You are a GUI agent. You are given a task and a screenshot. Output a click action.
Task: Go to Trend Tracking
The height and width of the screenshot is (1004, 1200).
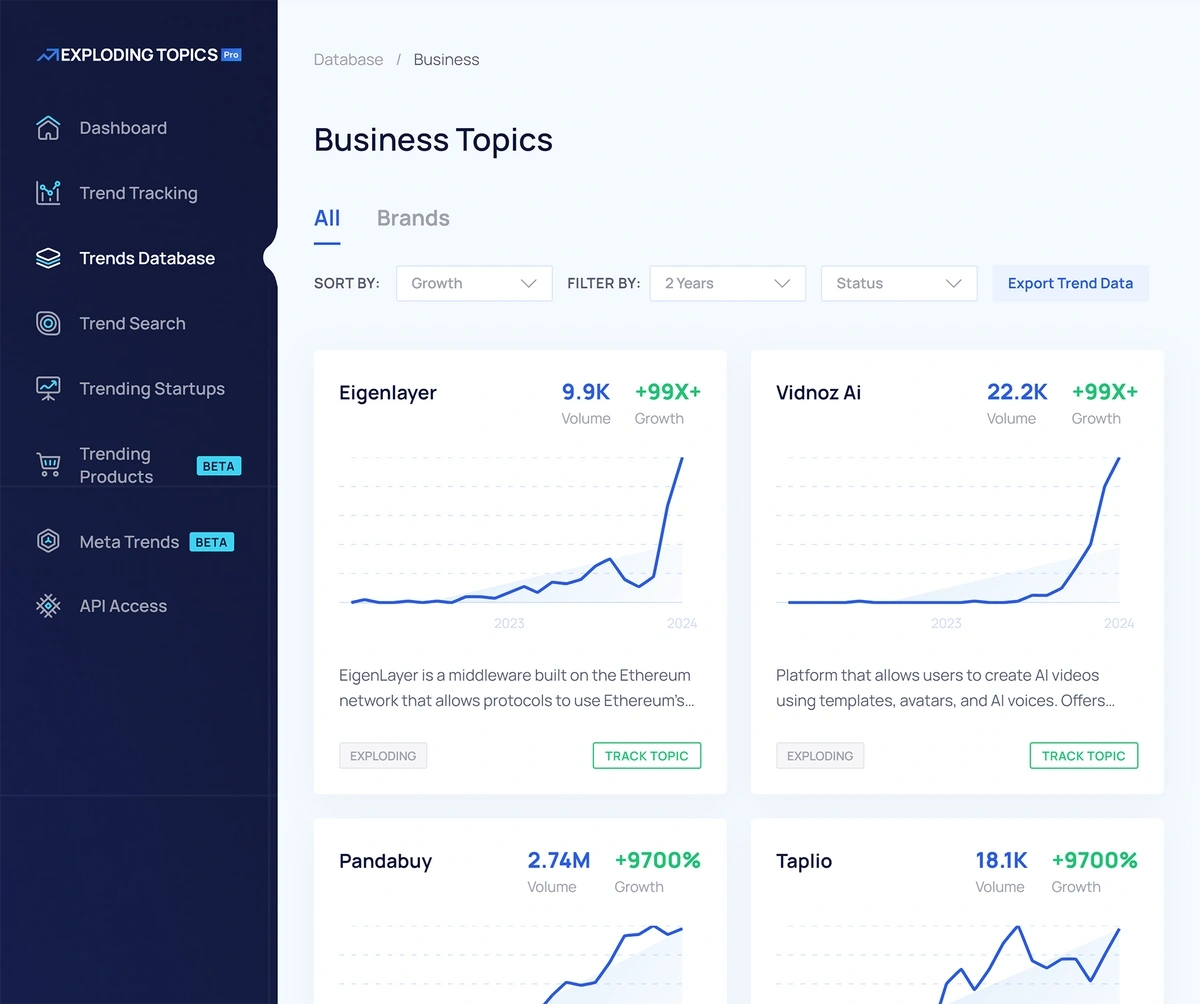138,193
